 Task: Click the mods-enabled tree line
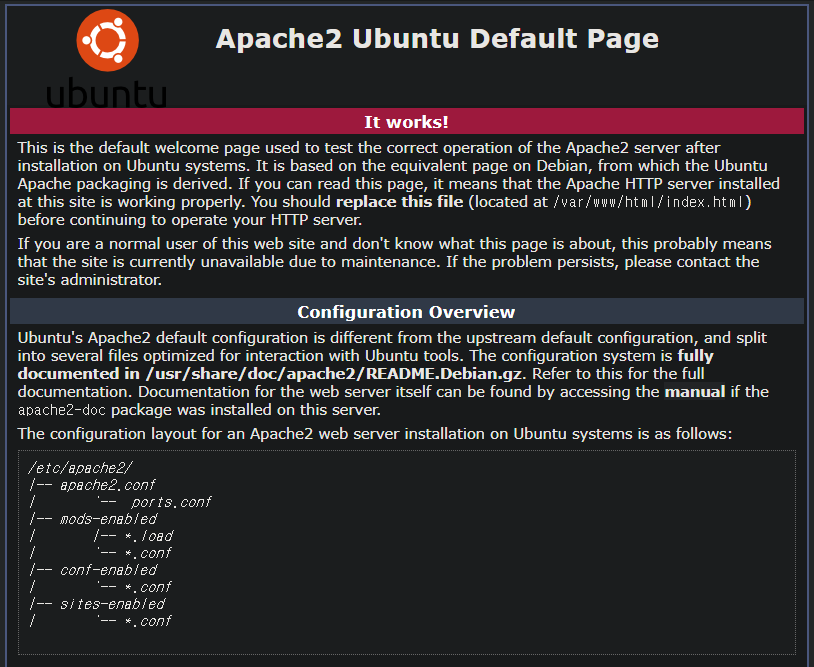click(x=93, y=519)
